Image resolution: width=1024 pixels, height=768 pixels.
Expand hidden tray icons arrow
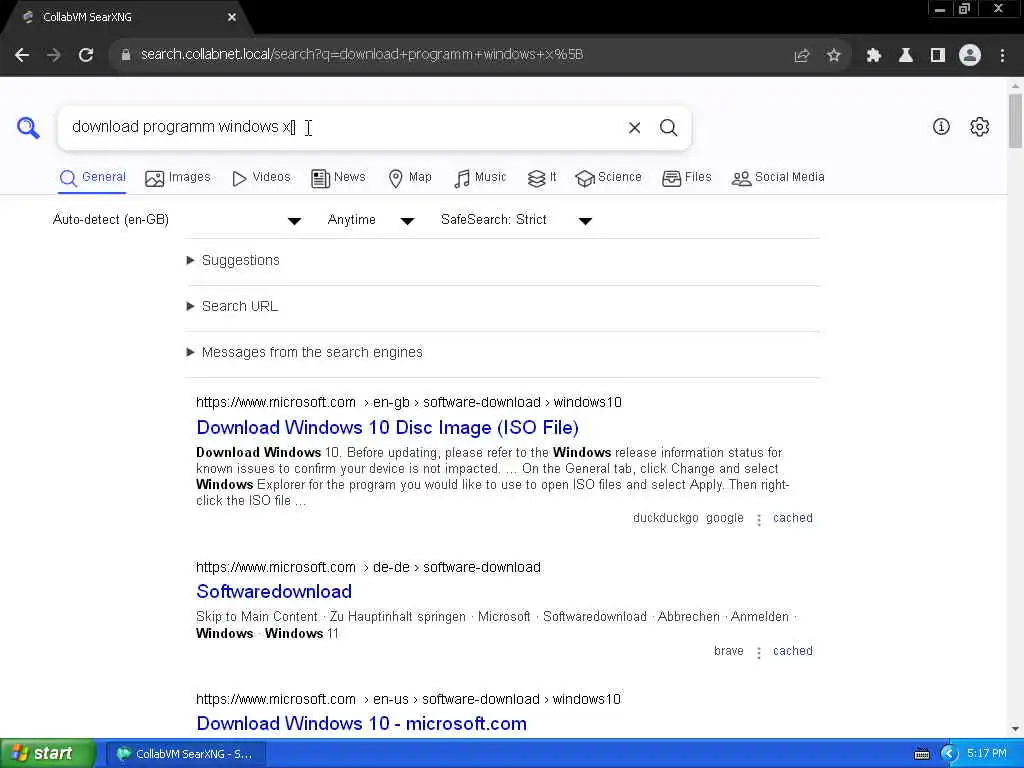click(948, 754)
